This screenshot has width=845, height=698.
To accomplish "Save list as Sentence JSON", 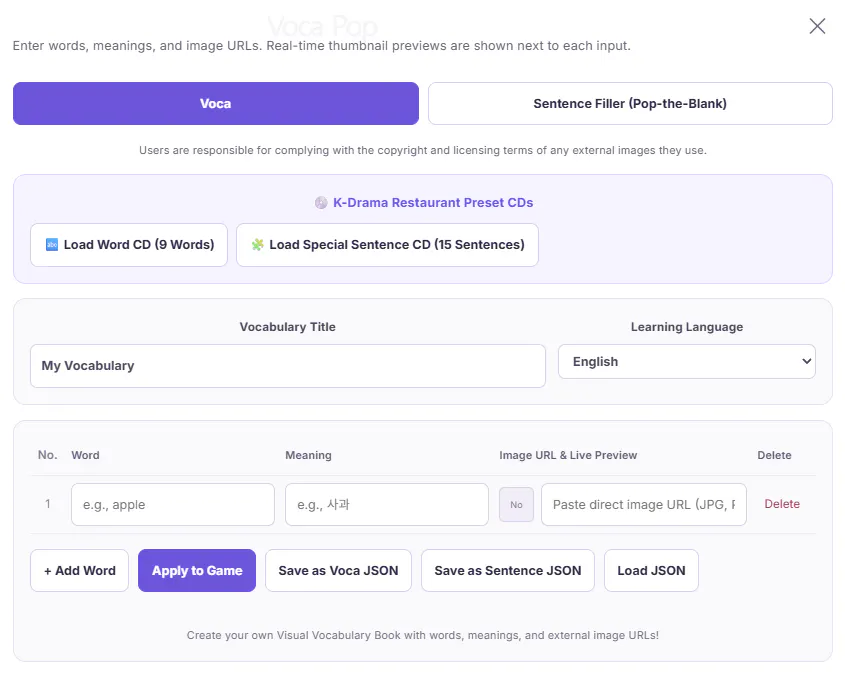I will point(508,570).
